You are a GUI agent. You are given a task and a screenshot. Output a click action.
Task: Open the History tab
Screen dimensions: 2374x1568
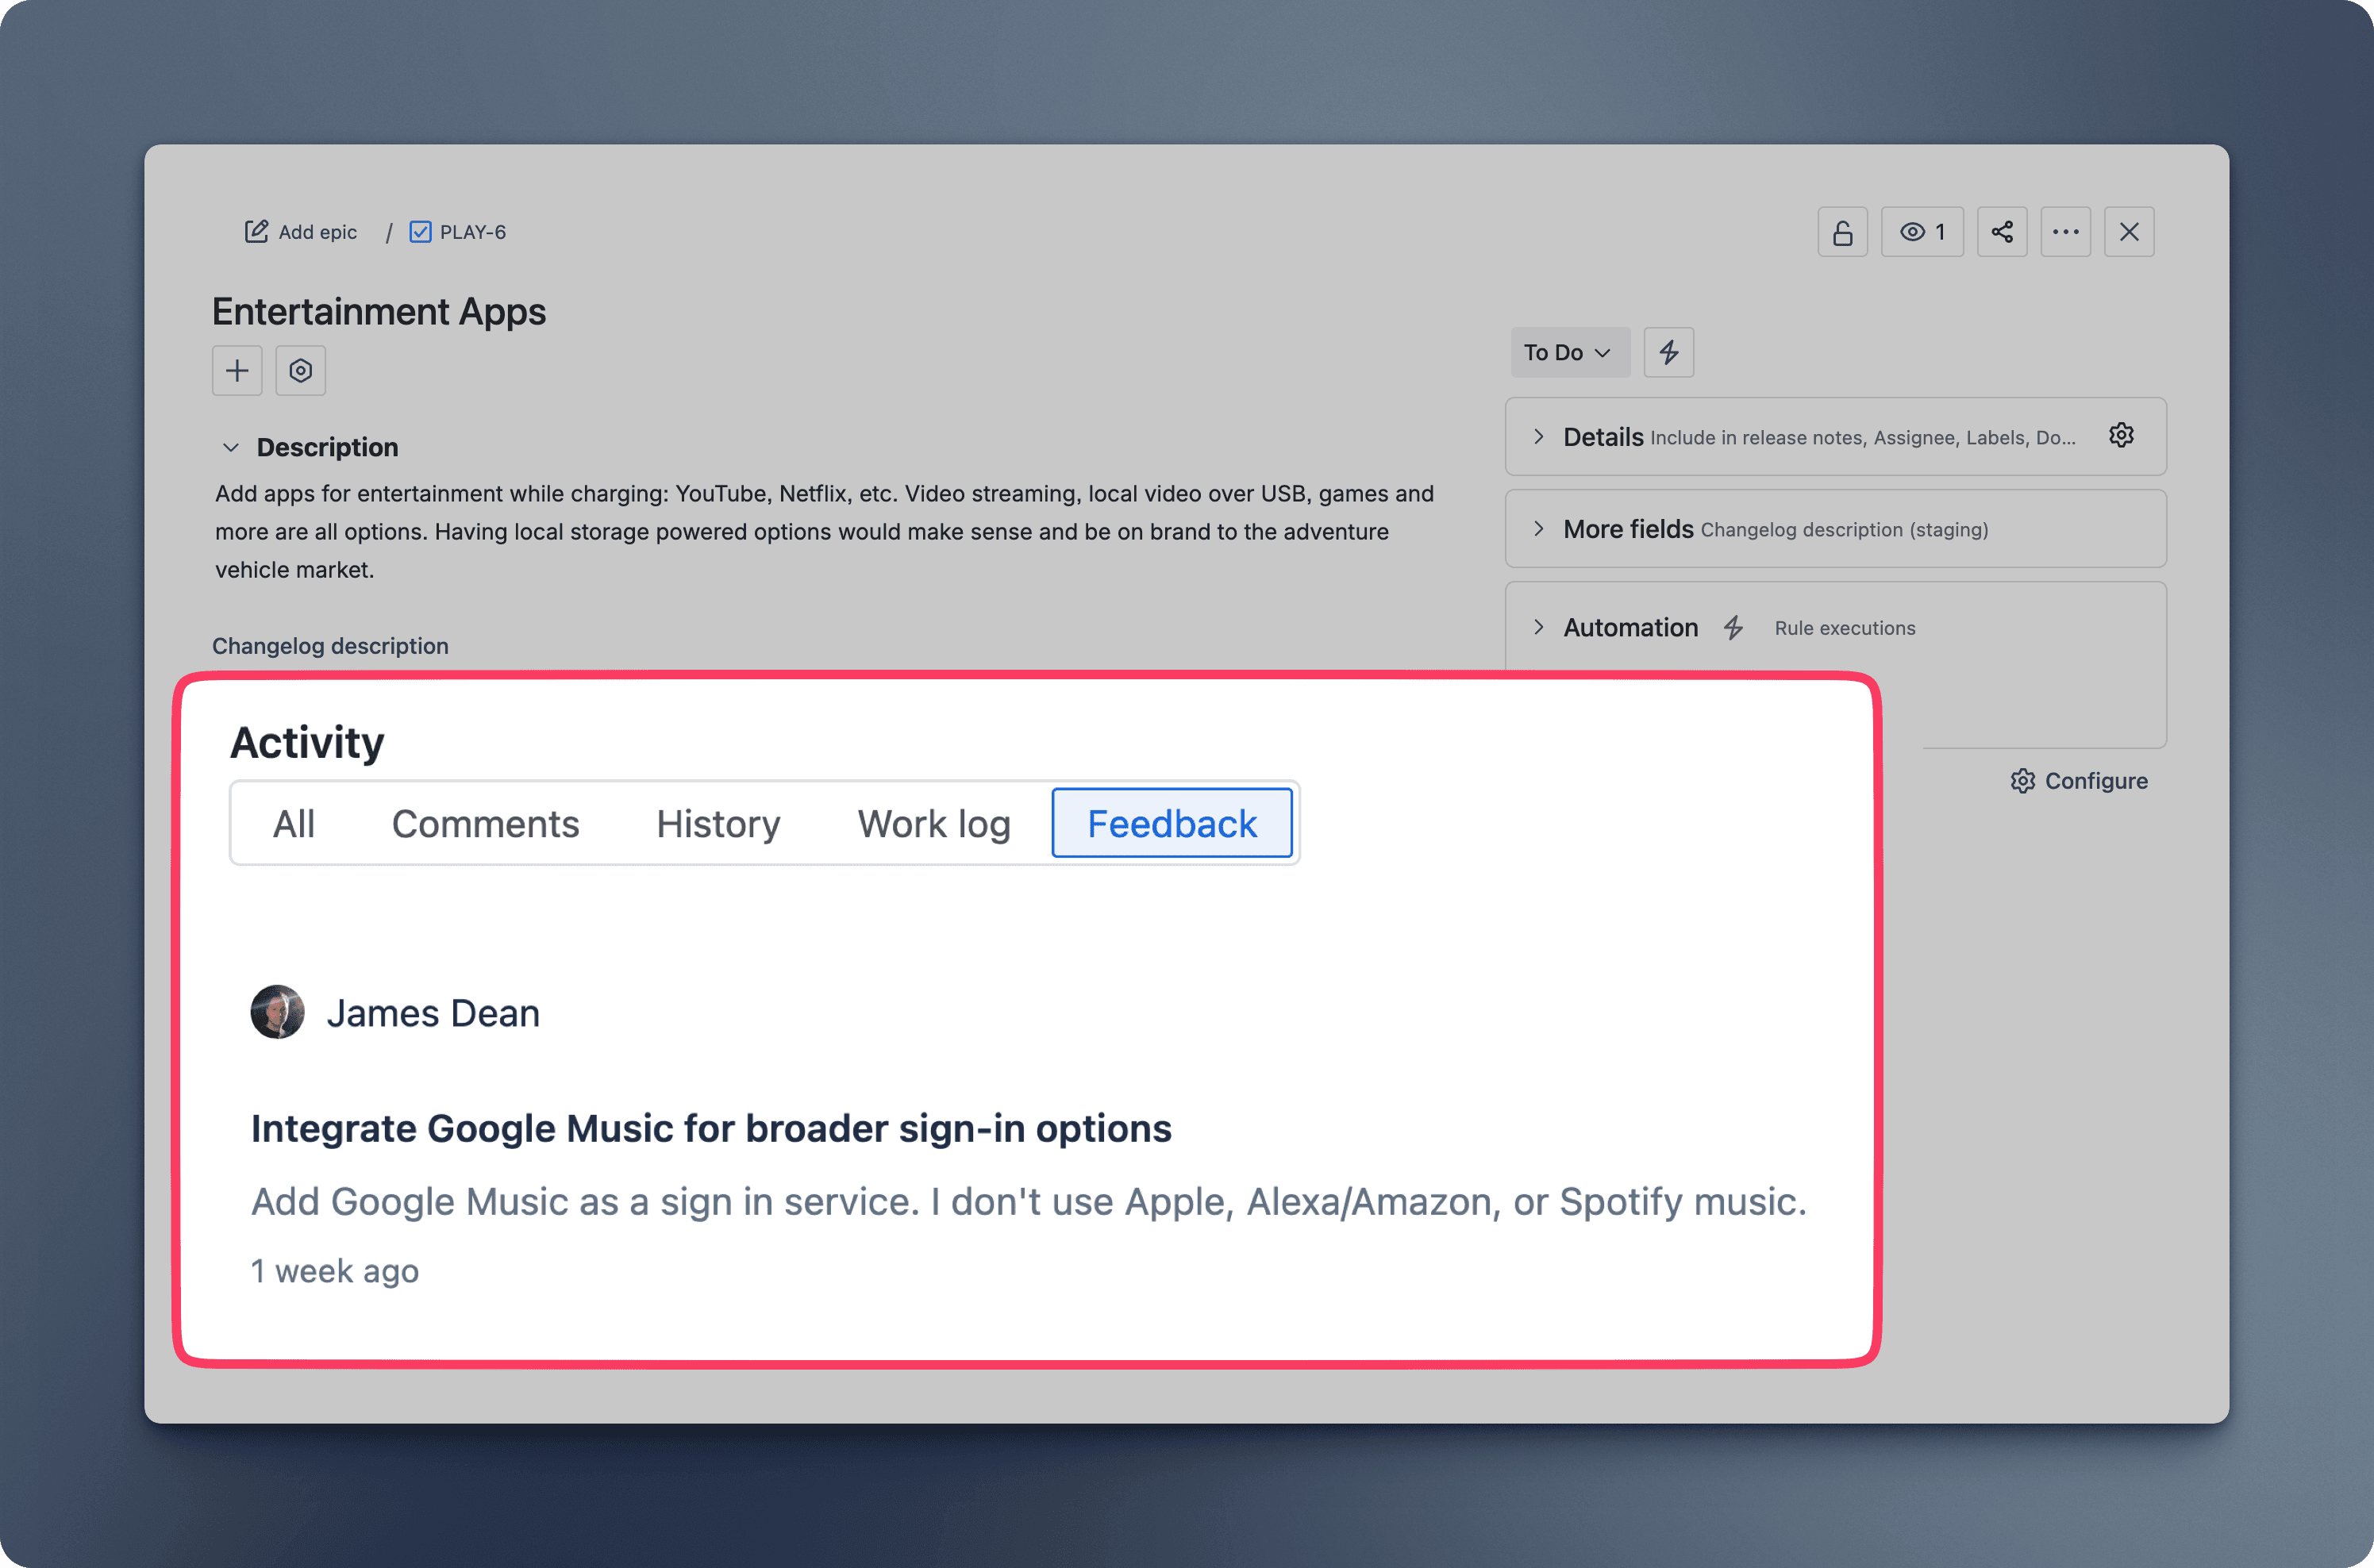(718, 823)
